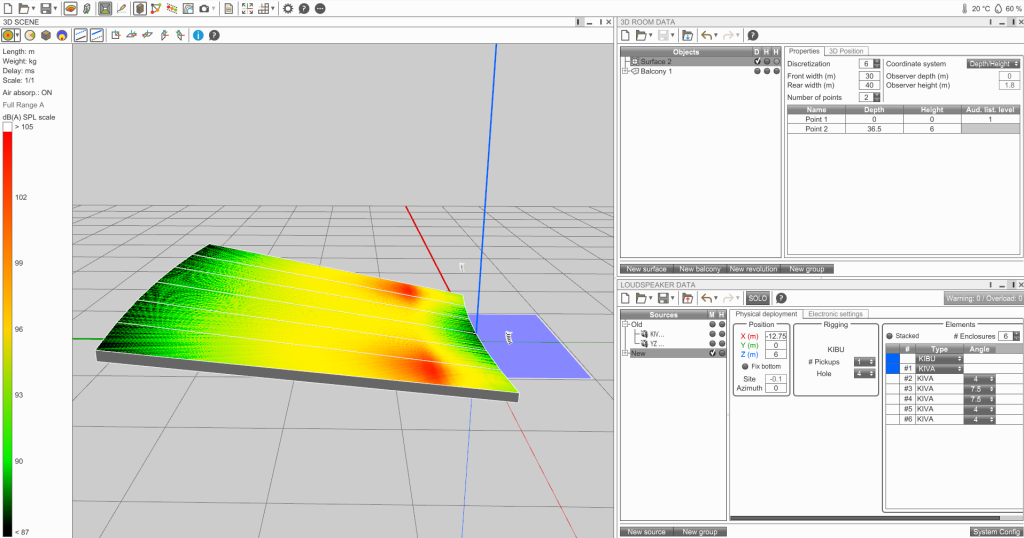The width and height of the screenshot is (1024, 538).
Task: Toggle the mute dot for the KIV... source
Action: click(x=712, y=334)
